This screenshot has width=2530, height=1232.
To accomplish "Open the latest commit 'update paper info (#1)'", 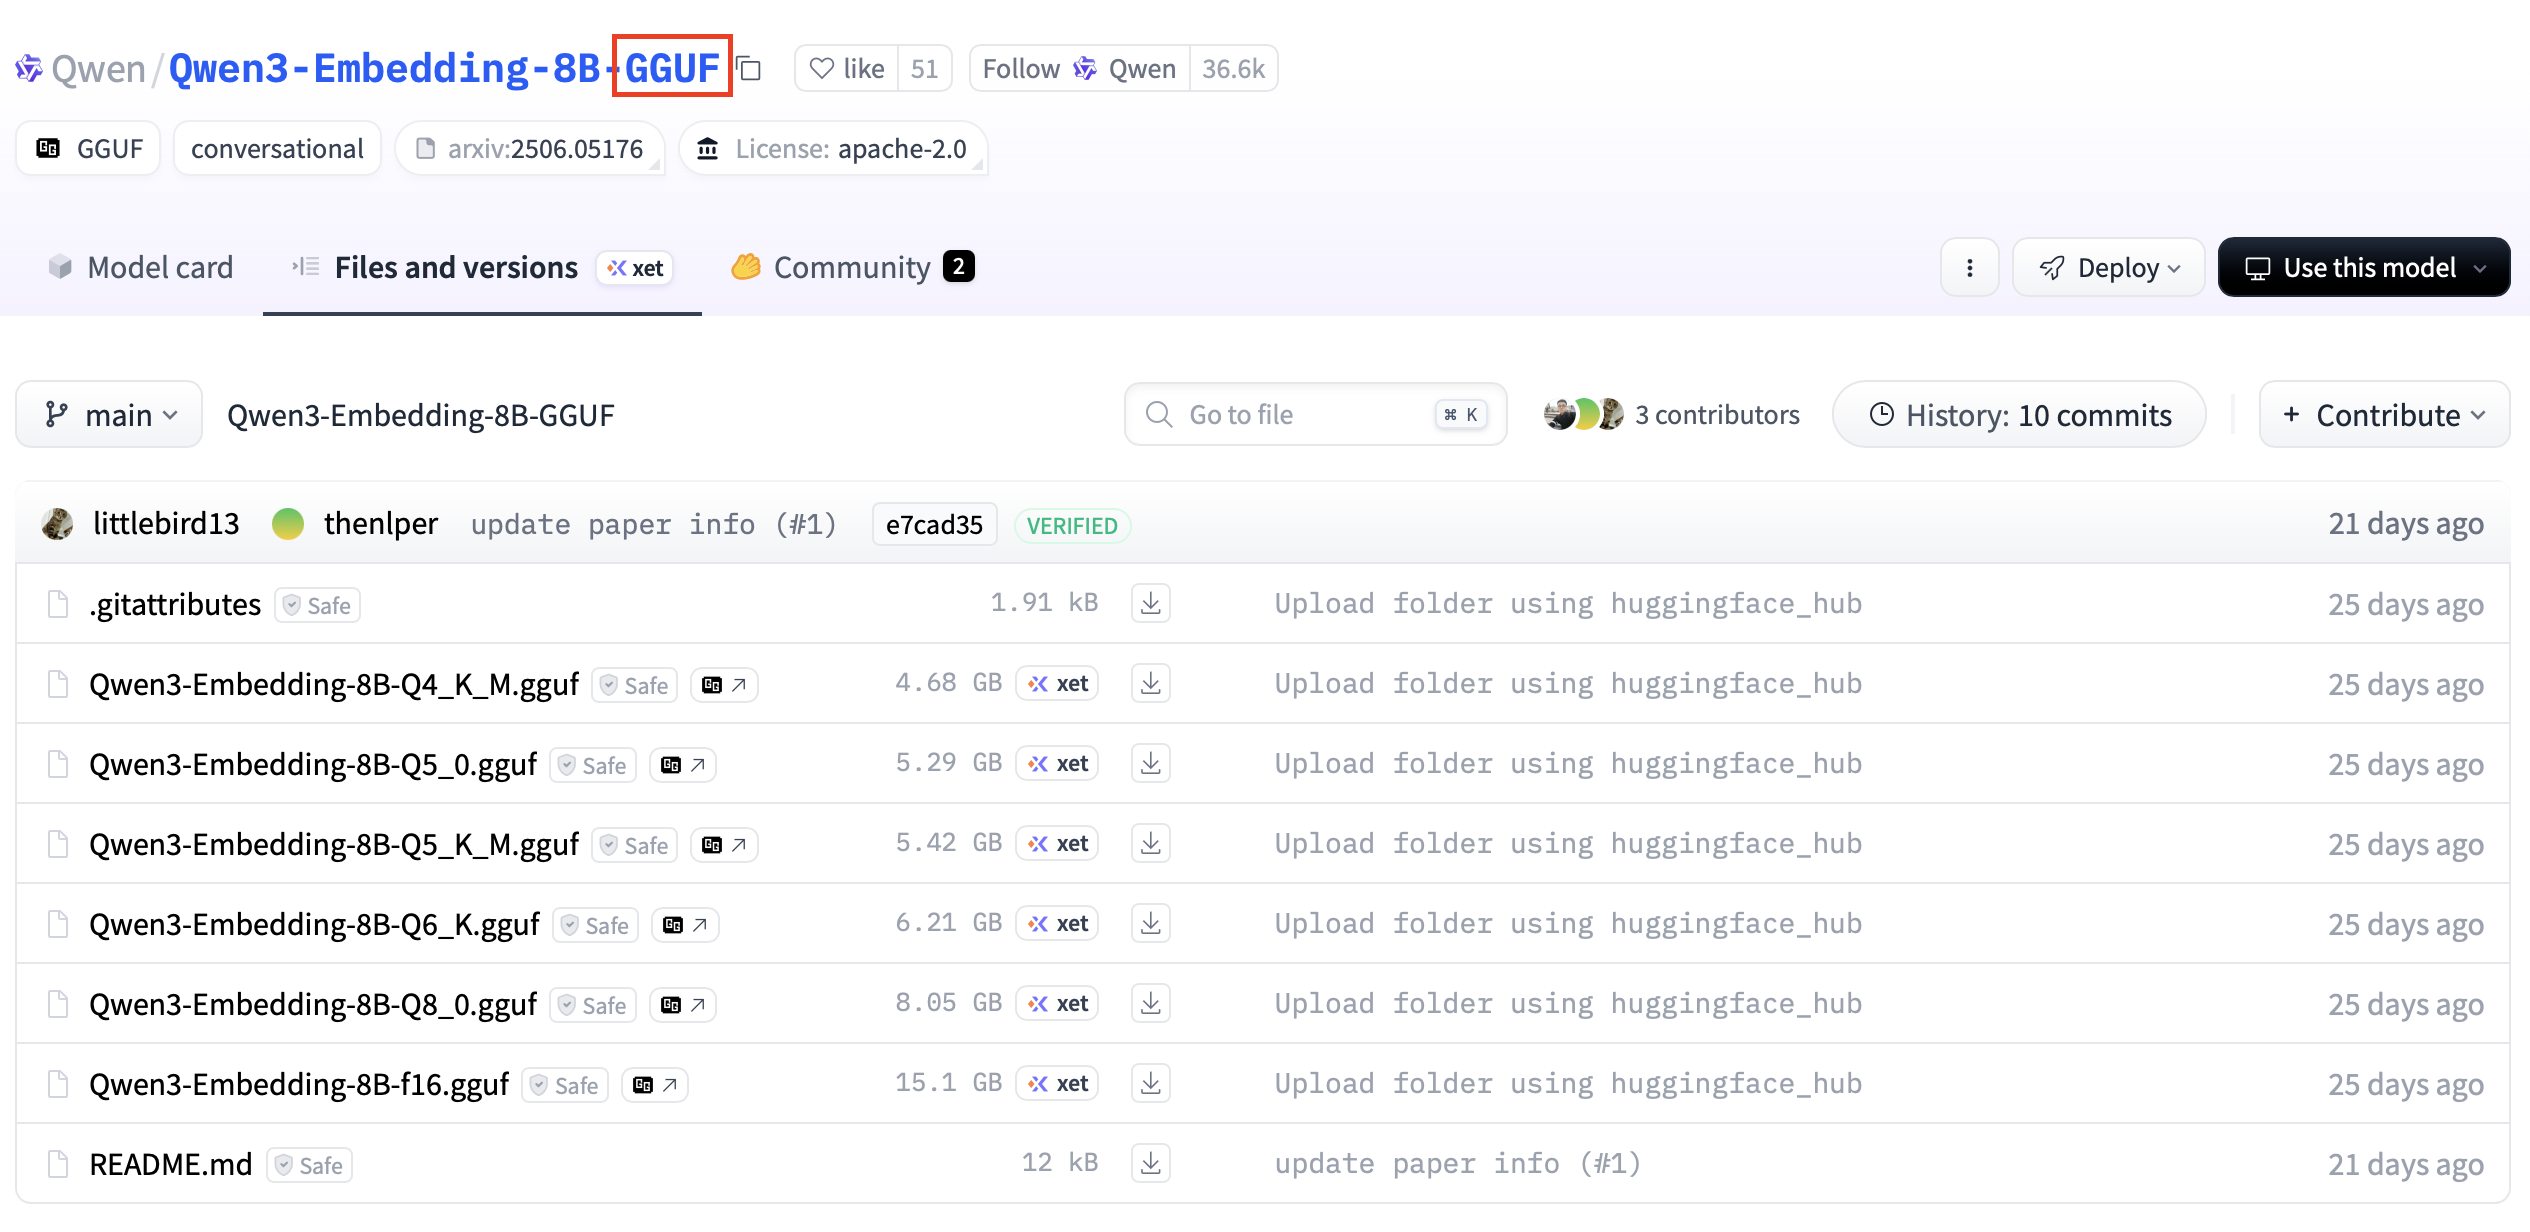I will pyautogui.click(x=653, y=524).
